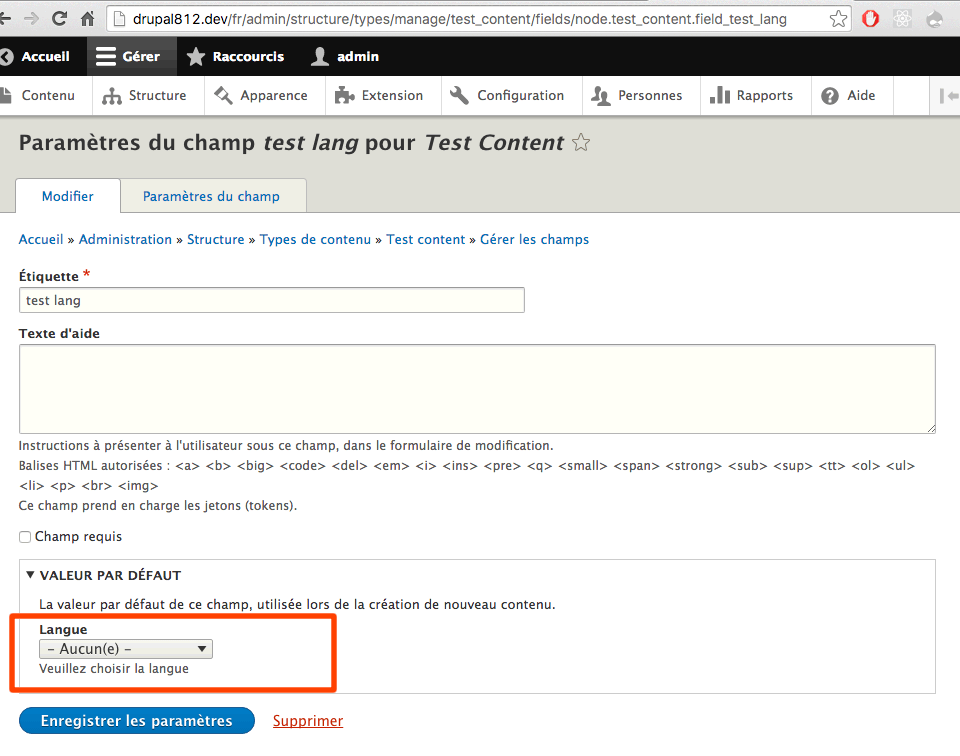Add page to shortcuts via the title star
The height and width of the screenshot is (756, 960).
coord(581,143)
